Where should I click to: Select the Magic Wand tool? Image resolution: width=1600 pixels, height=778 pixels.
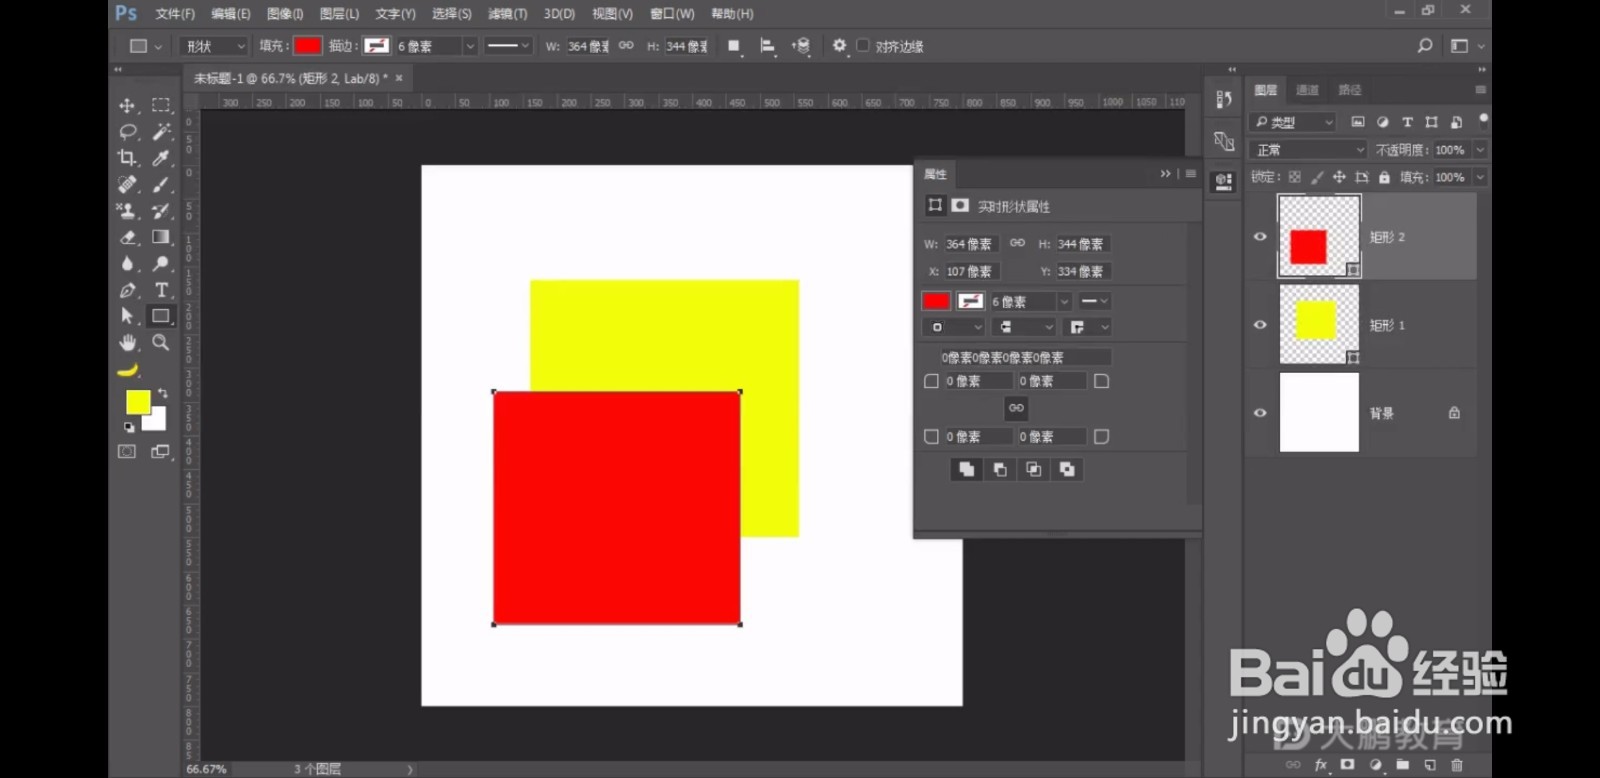tap(160, 132)
